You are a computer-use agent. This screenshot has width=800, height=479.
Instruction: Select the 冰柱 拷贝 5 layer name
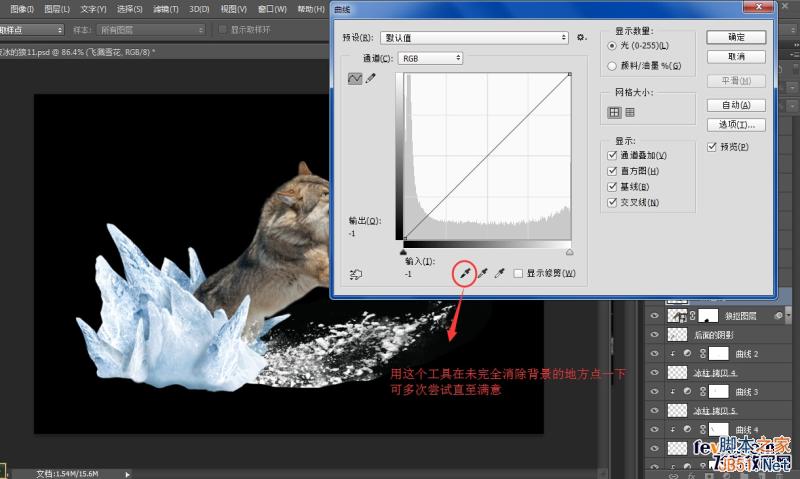coord(715,411)
